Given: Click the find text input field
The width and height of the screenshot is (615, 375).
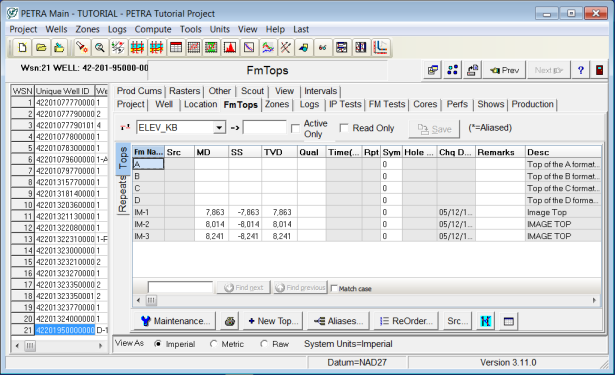Looking at the screenshot, I should (180, 288).
